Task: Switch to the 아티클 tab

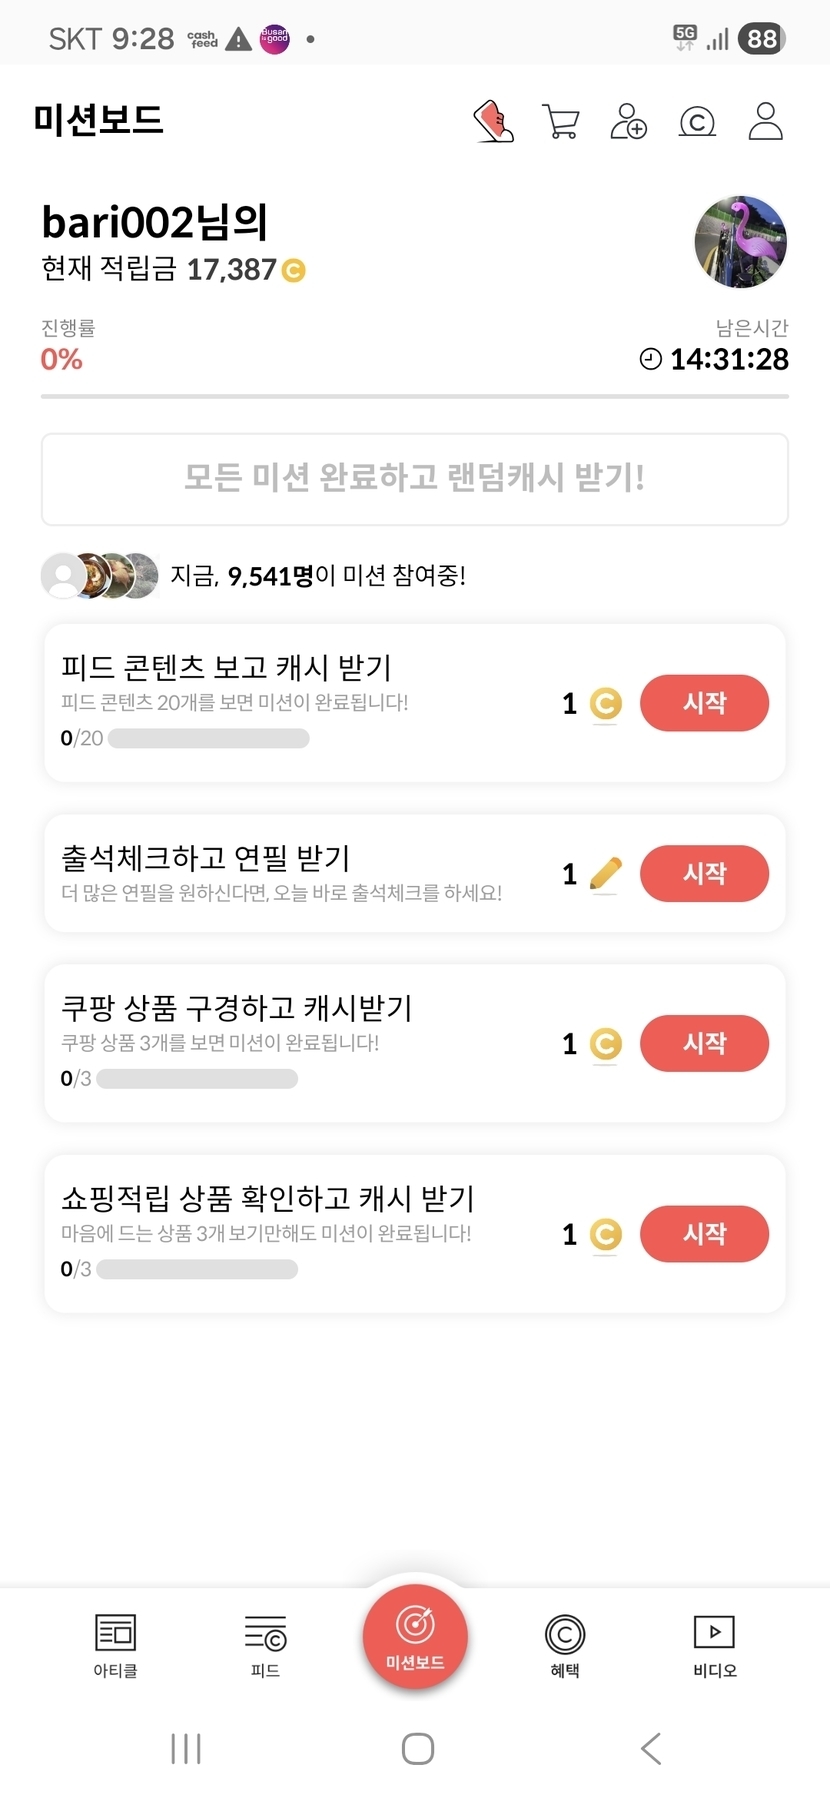Action: tap(115, 1645)
